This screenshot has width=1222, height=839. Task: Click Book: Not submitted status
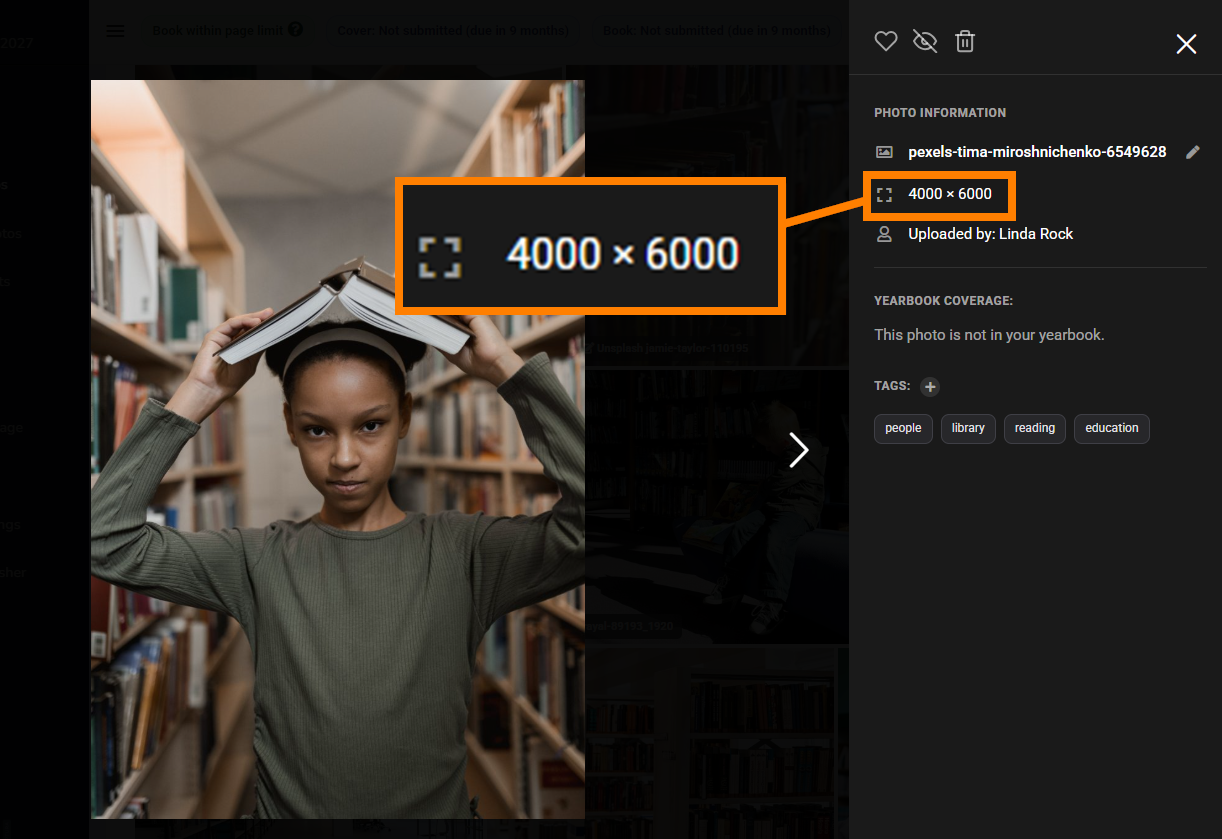tap(716, 31)
